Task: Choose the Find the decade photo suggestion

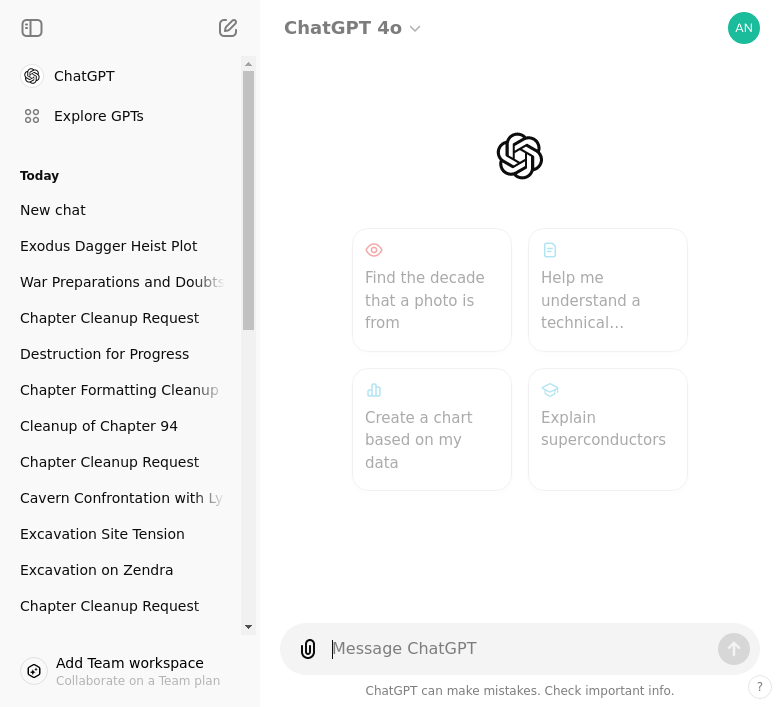Action: click(432, 290)
